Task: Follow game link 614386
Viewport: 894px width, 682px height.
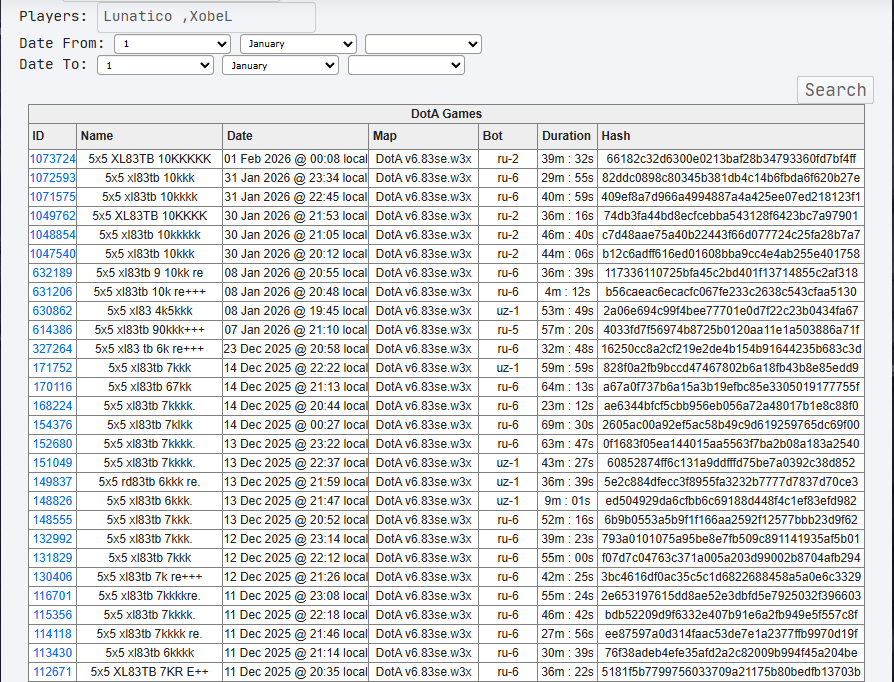Action: [x=52, y=330]
